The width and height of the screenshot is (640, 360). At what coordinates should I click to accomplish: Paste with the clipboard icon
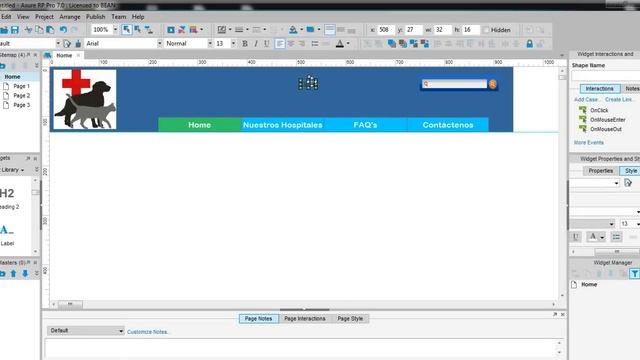(x=50, y=30)
